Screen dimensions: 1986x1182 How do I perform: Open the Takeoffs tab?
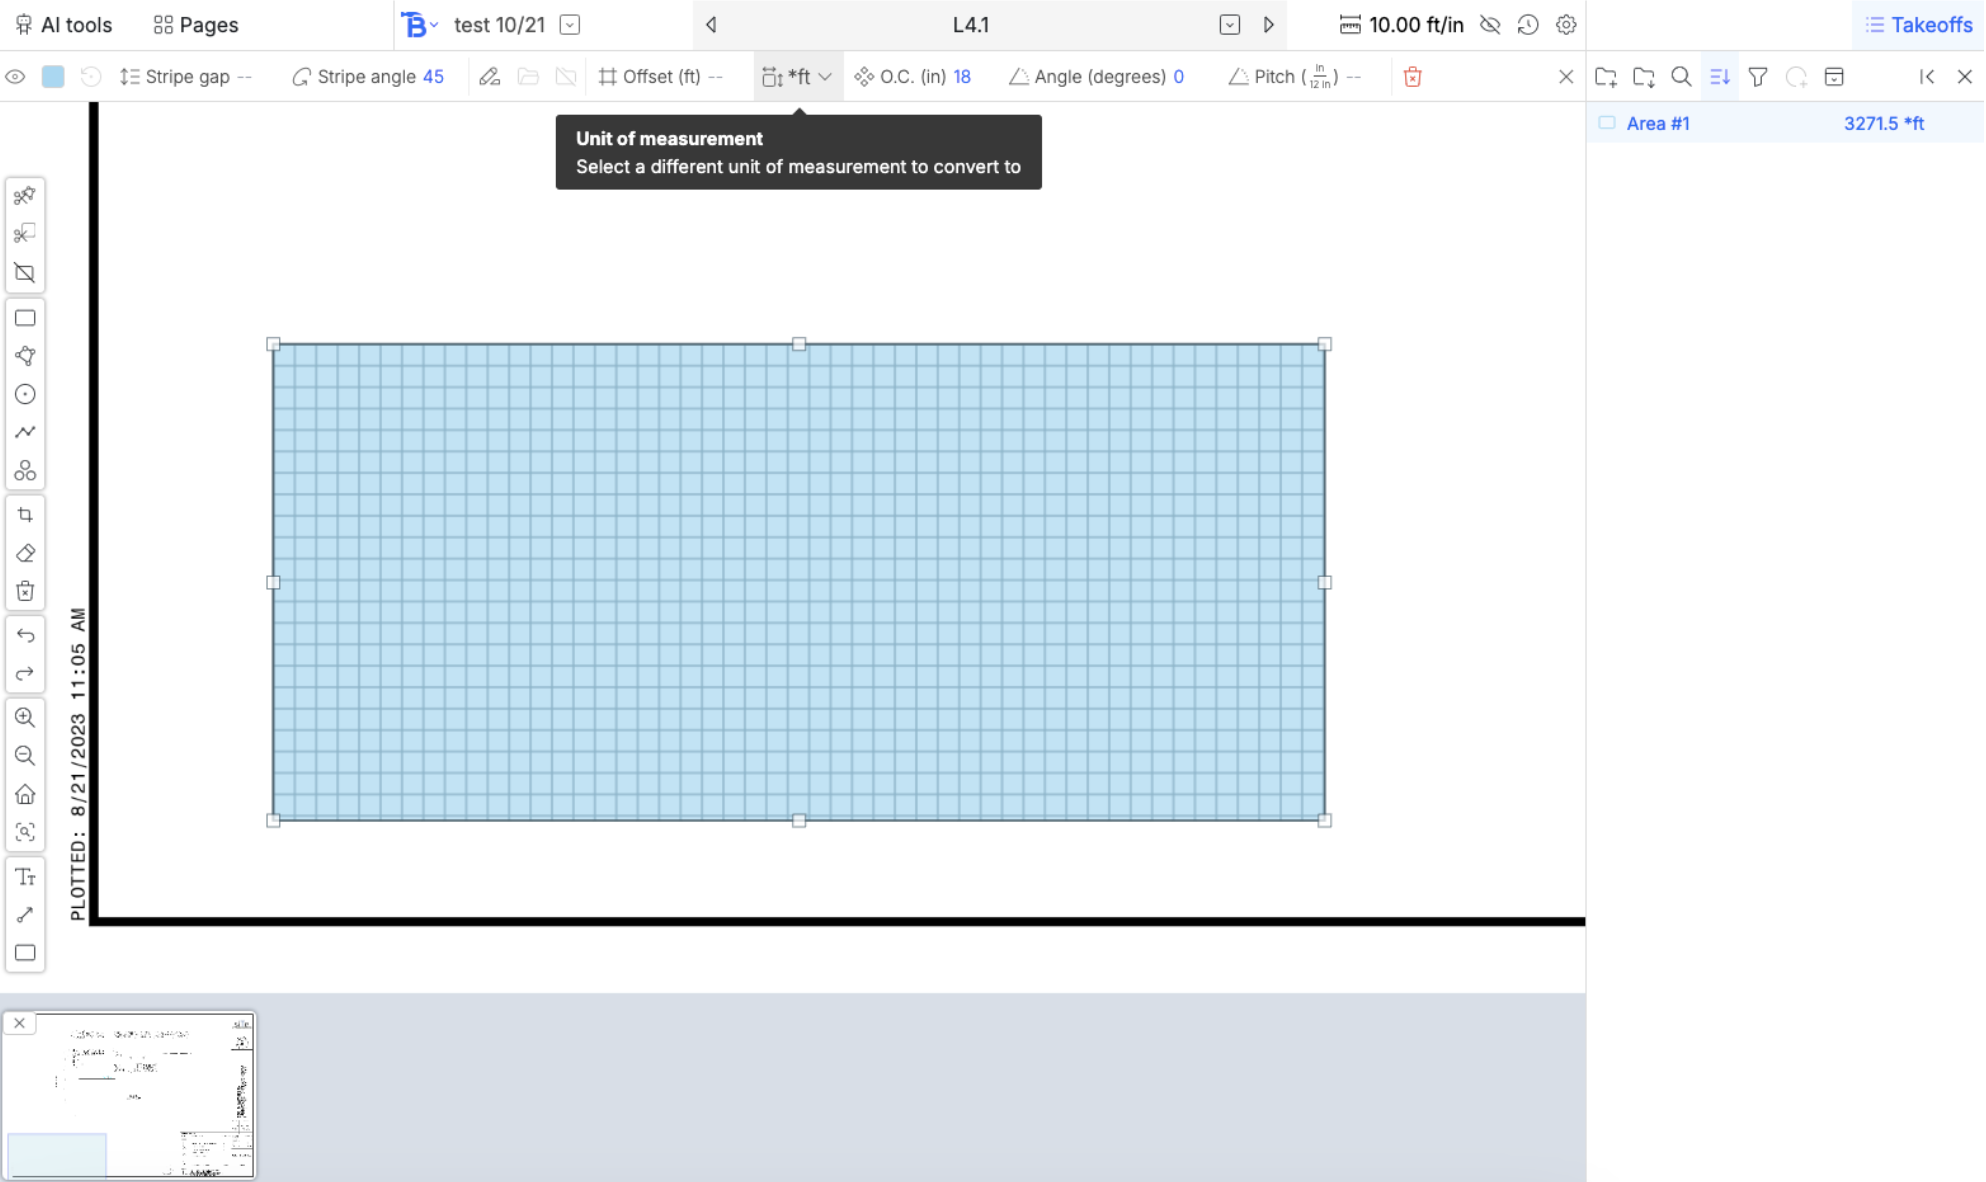click(x=1918, y=25)
